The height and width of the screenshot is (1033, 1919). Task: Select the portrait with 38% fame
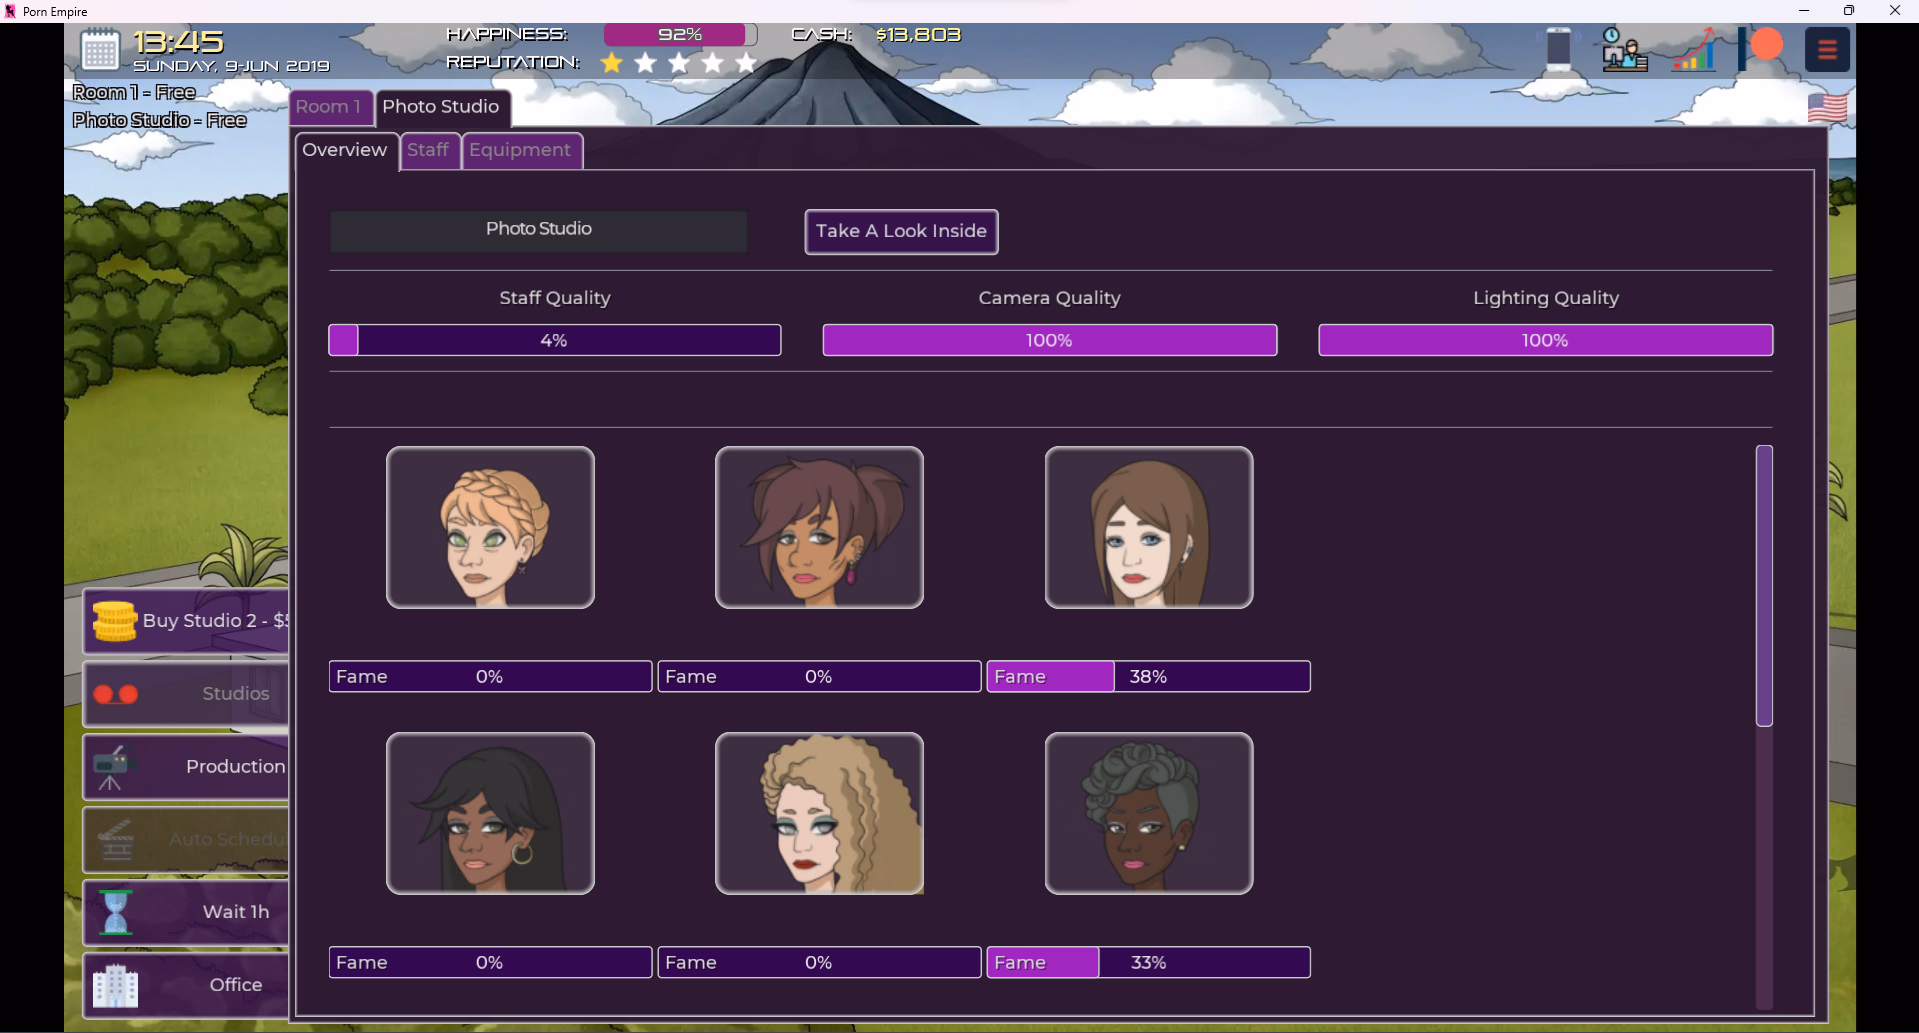click(x=1148, y=527)
